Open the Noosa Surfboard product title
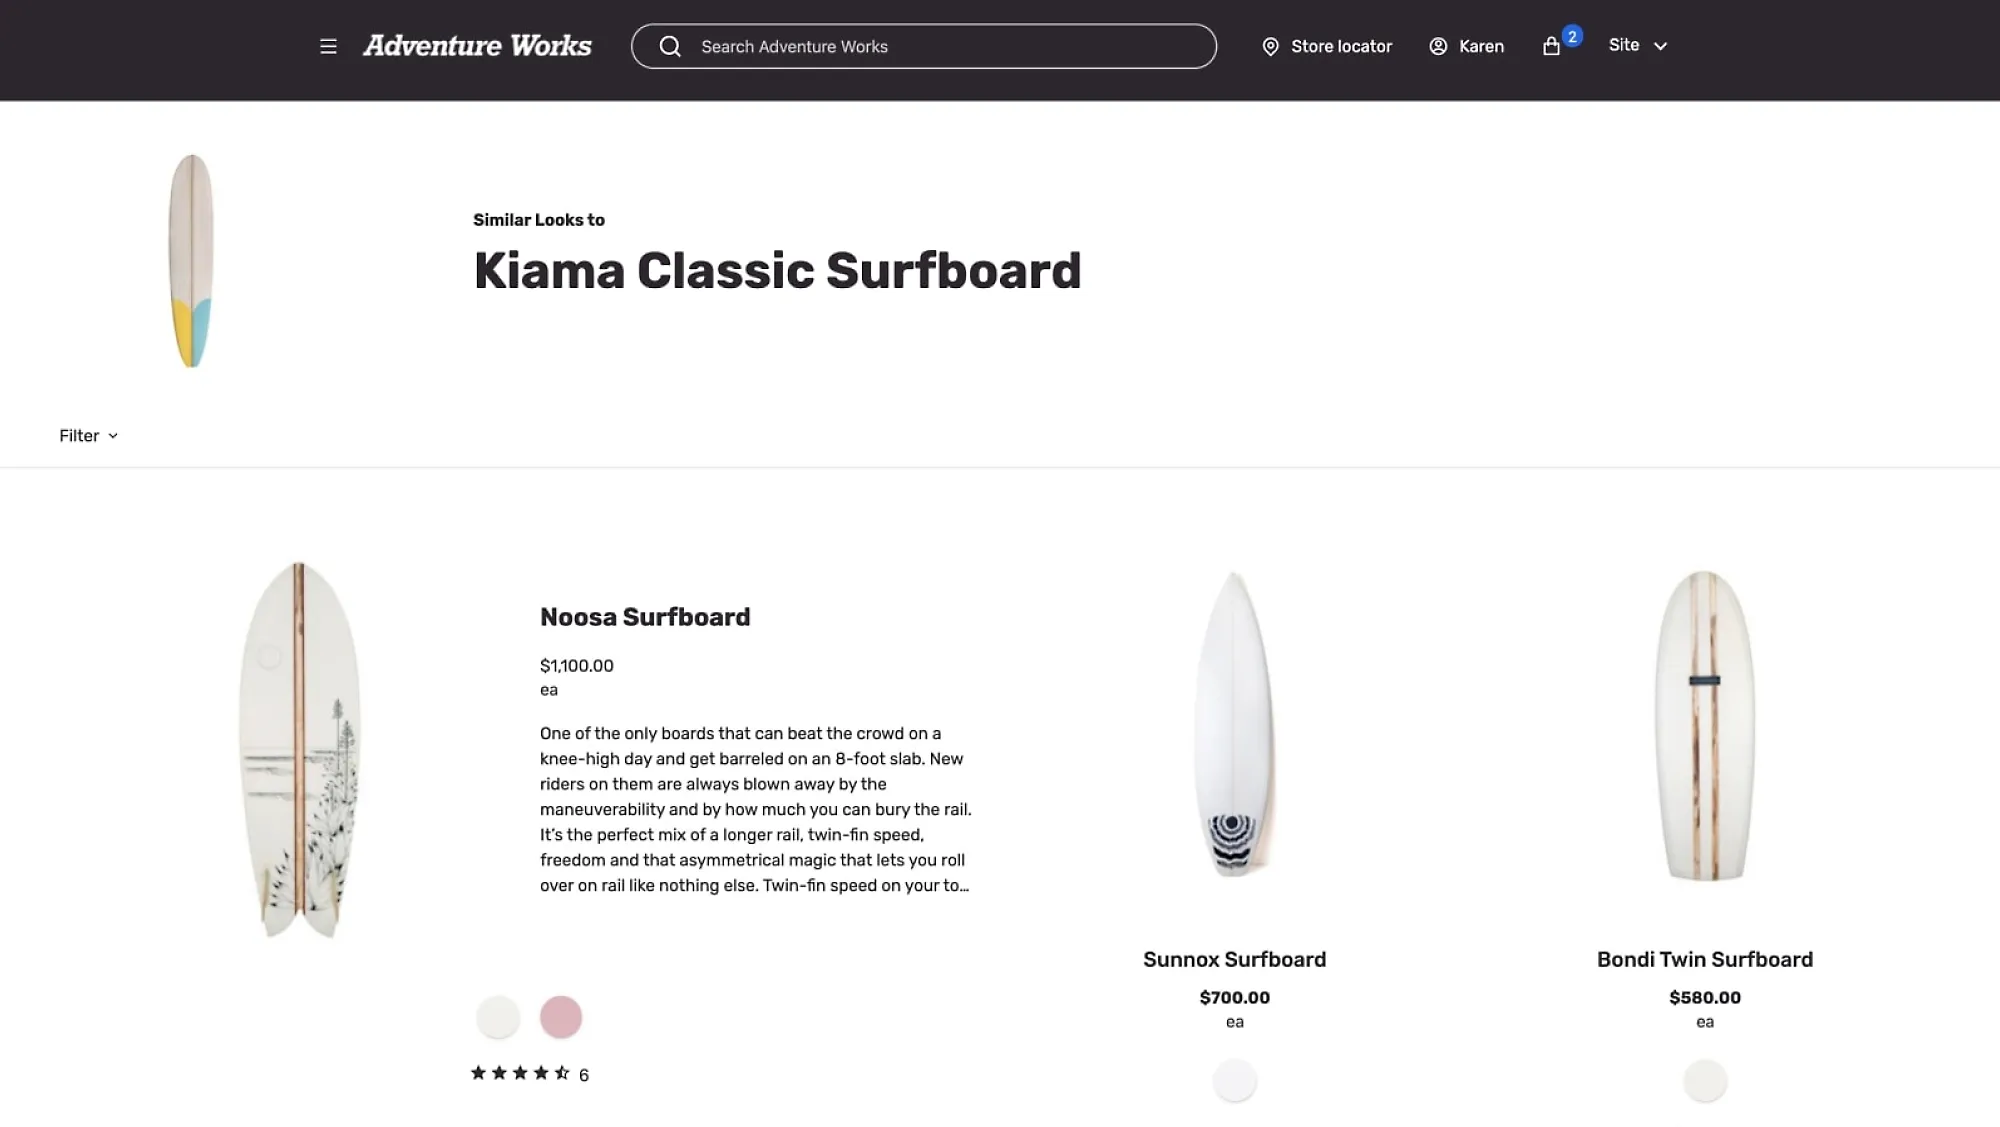 pyautogui.click(x=645, y=617)
